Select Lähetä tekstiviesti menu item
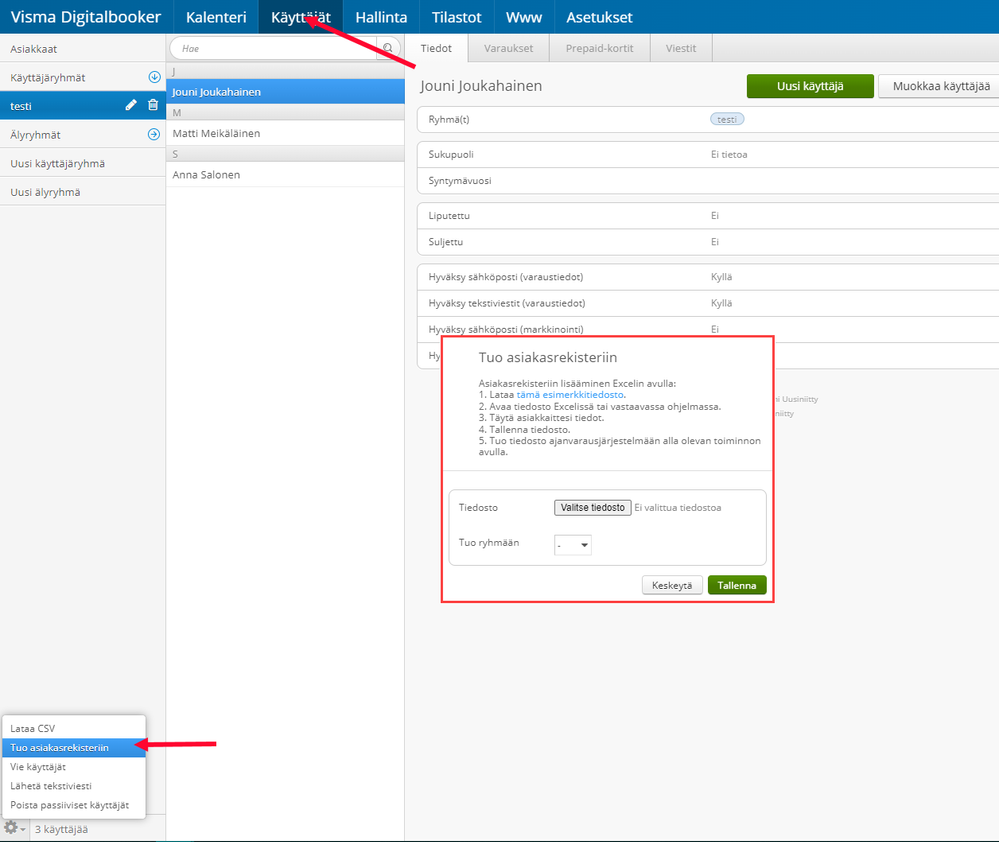Viewport: 999px width, 842px height. pyautogui.click(x=74, y=786)
